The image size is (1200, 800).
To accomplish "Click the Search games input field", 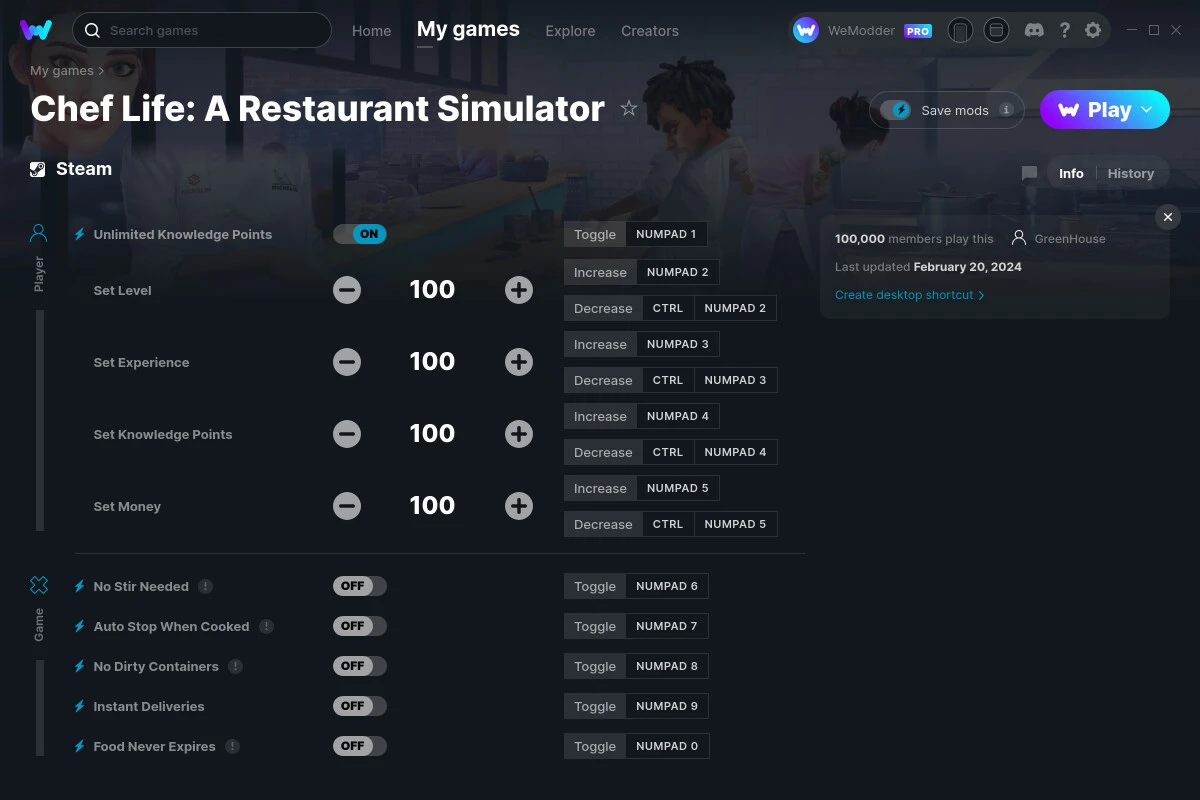I will [201, 30].
